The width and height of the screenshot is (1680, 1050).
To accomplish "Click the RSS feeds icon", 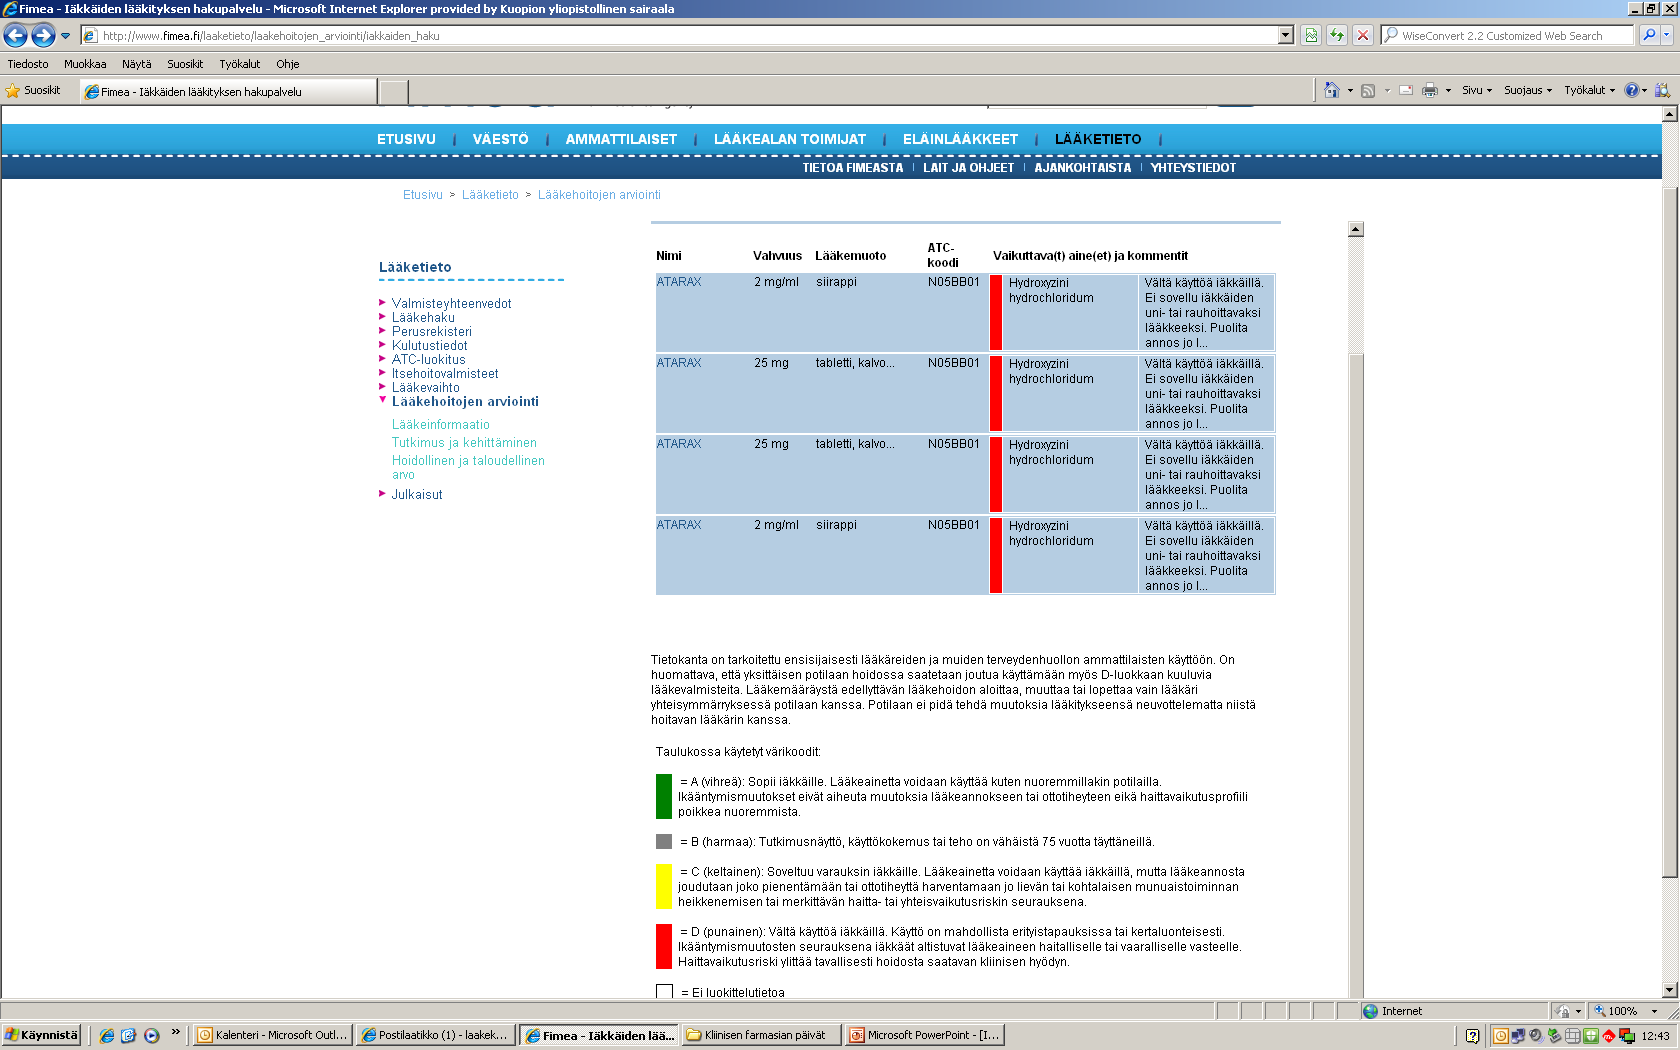I will (x=1368, y=90).
